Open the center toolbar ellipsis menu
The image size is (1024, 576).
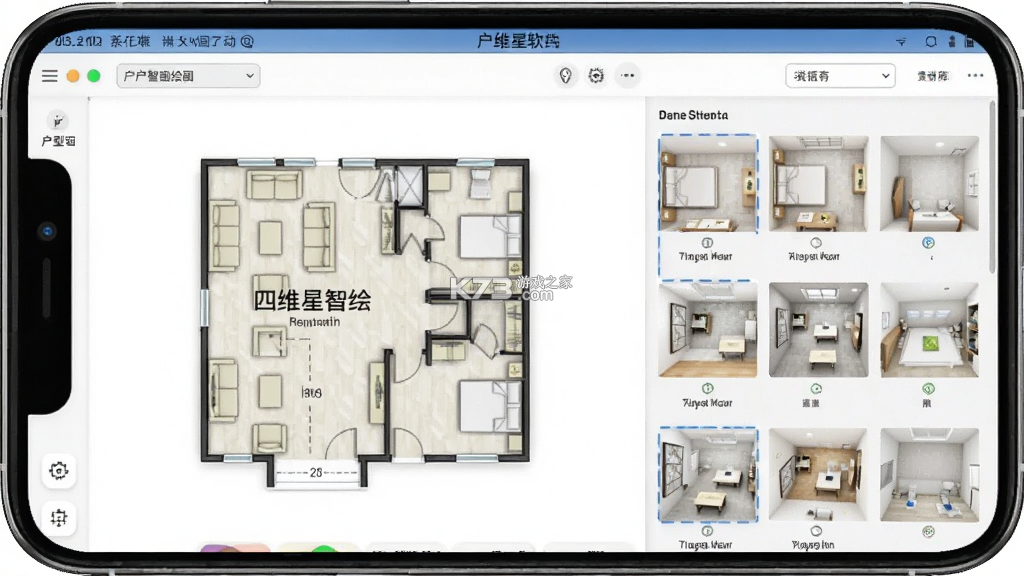(628, 76)
